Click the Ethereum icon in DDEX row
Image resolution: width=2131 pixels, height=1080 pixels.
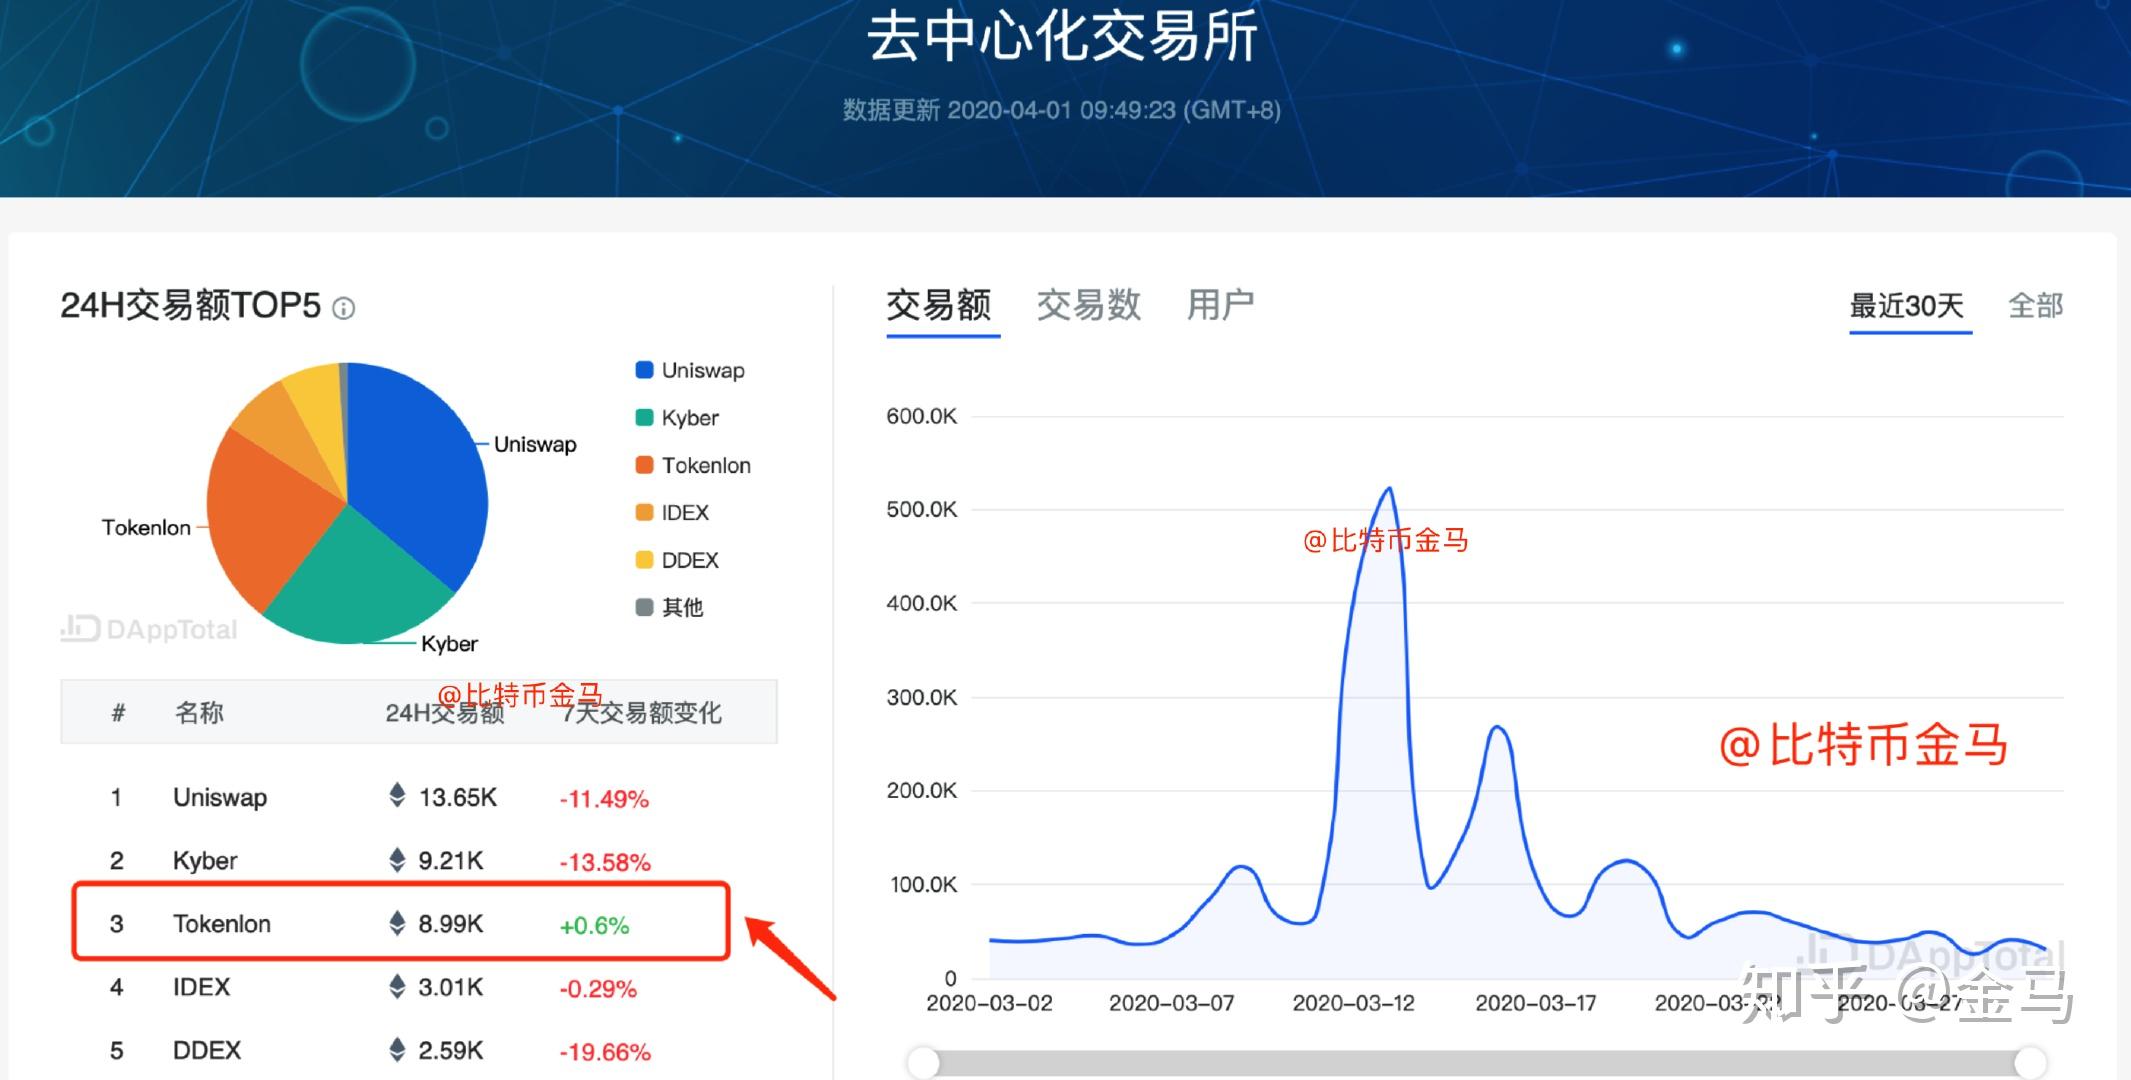(x=397, y=1050)
